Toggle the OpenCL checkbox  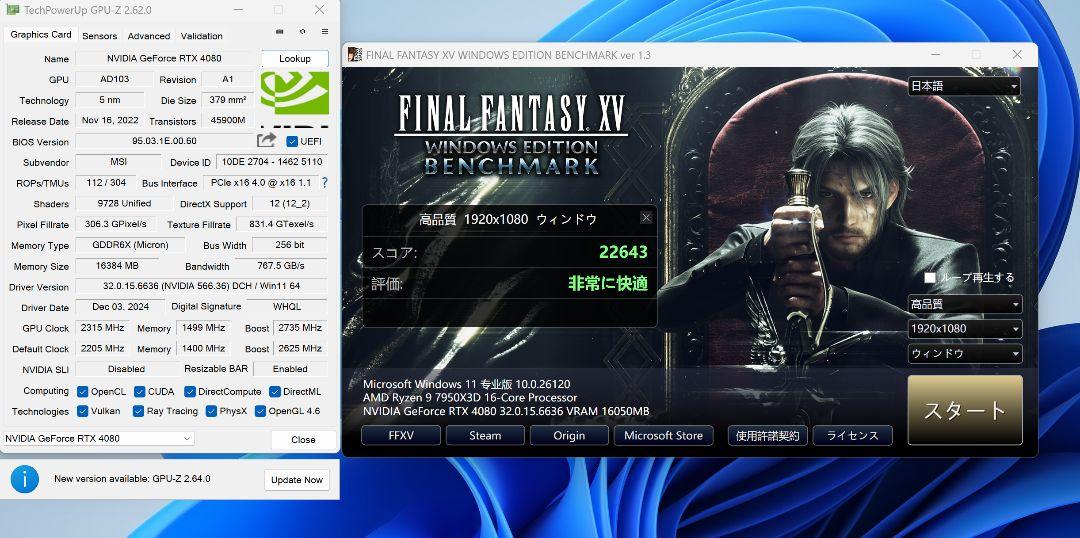coord(83,391)
